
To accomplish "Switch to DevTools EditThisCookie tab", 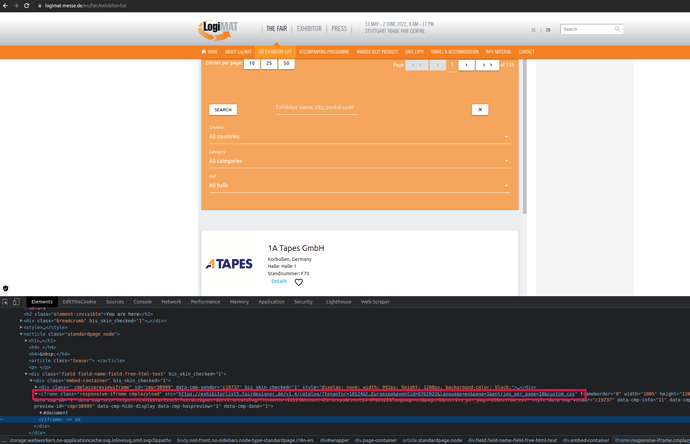I will click(79, 302).
